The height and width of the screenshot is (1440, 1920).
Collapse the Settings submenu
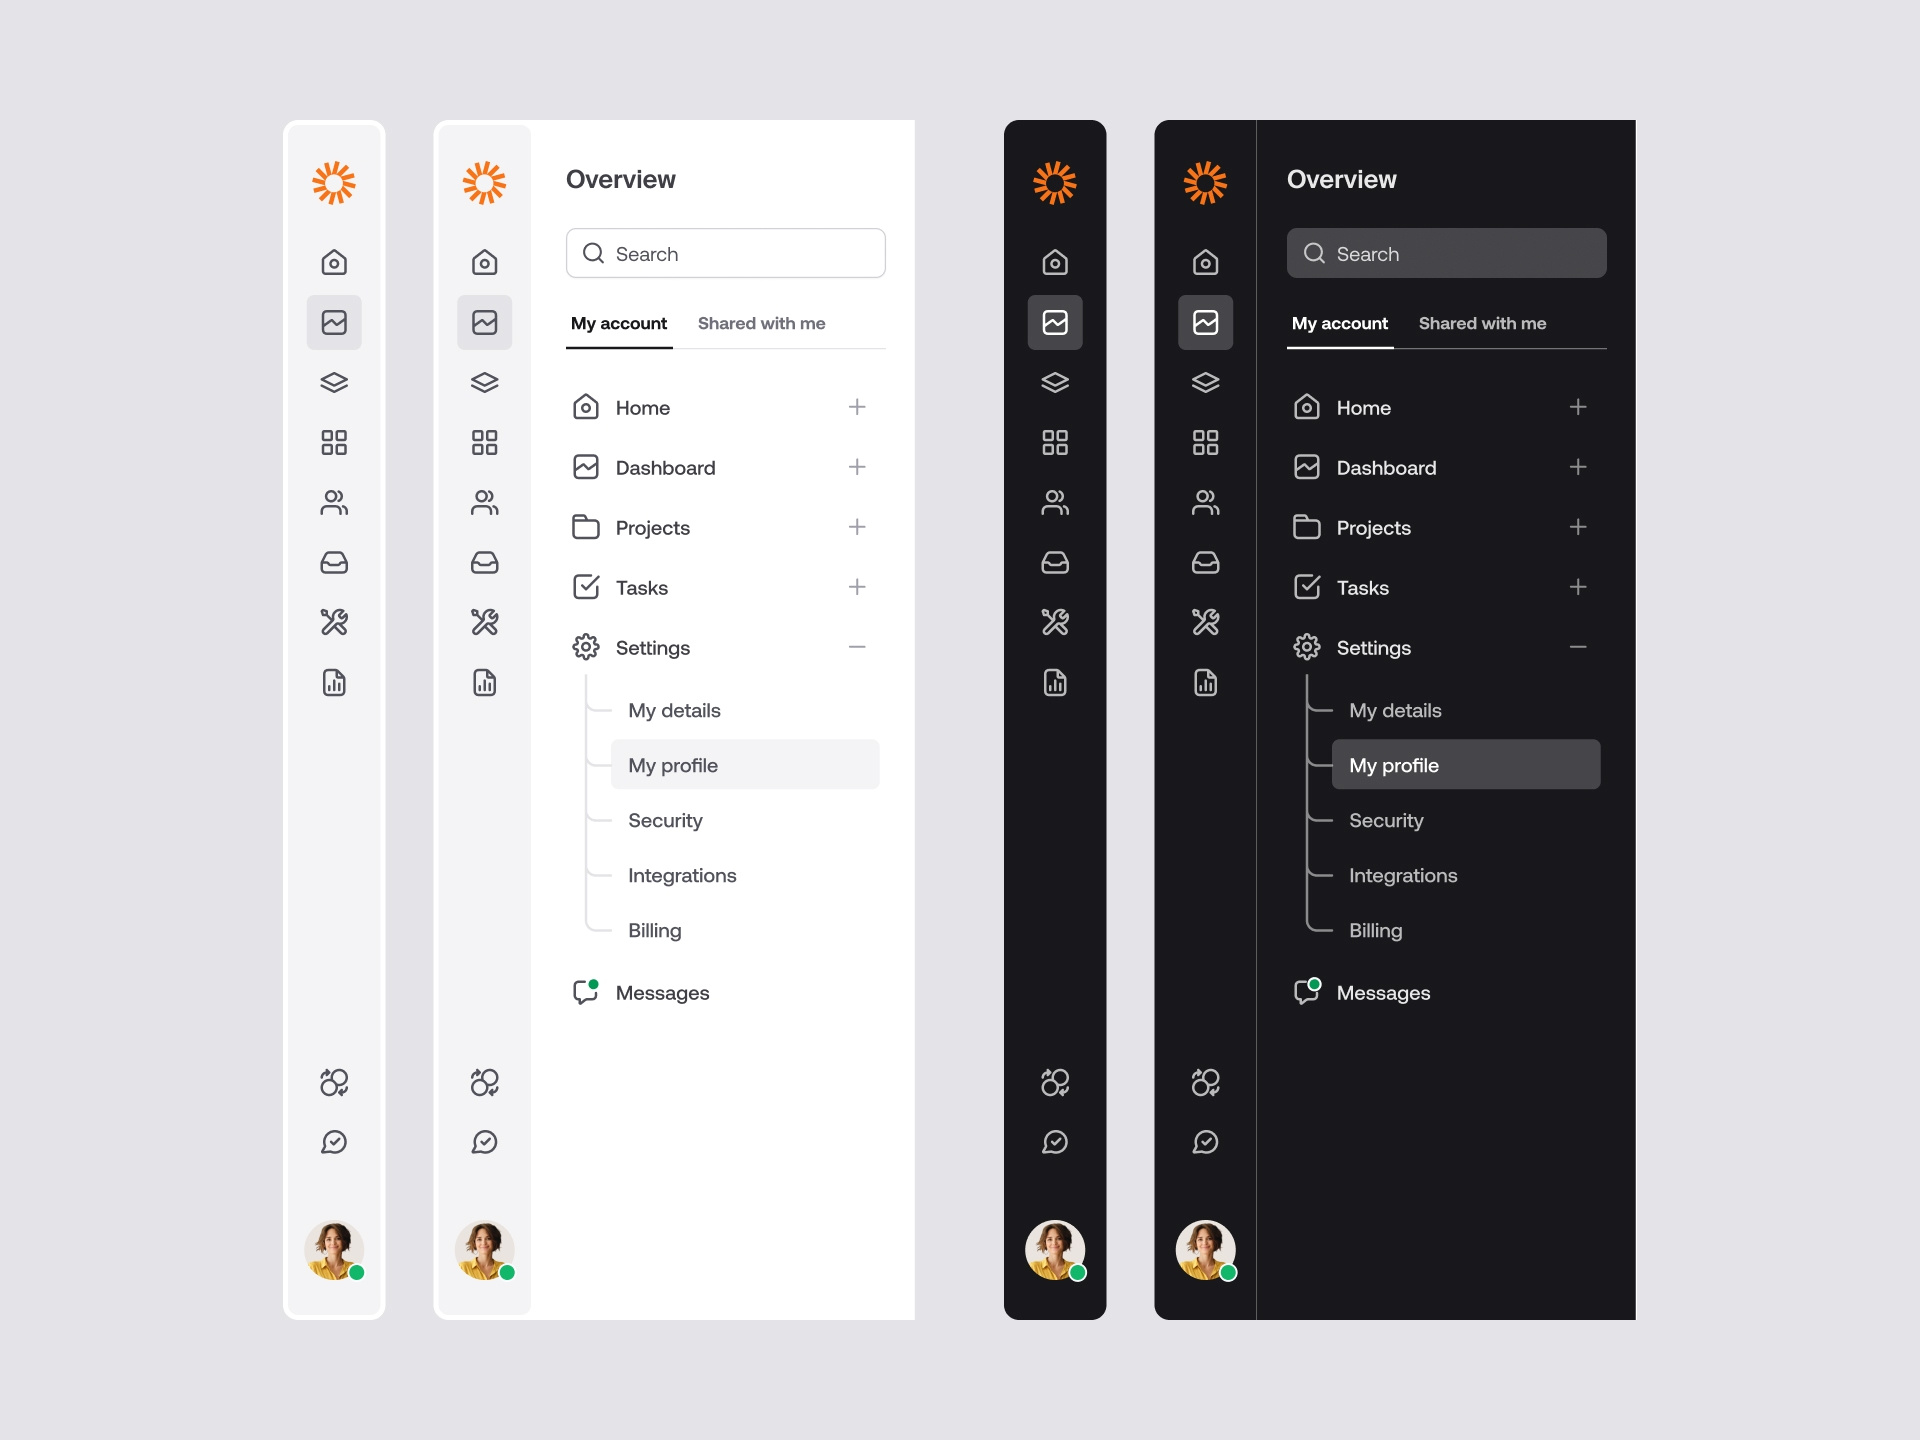[x=856, y=646]
